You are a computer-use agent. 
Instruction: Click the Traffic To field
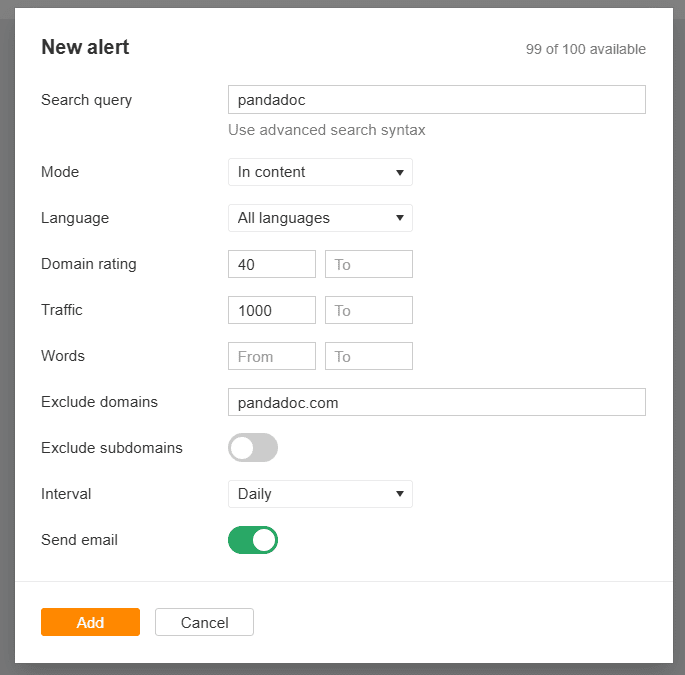[369, 310]
